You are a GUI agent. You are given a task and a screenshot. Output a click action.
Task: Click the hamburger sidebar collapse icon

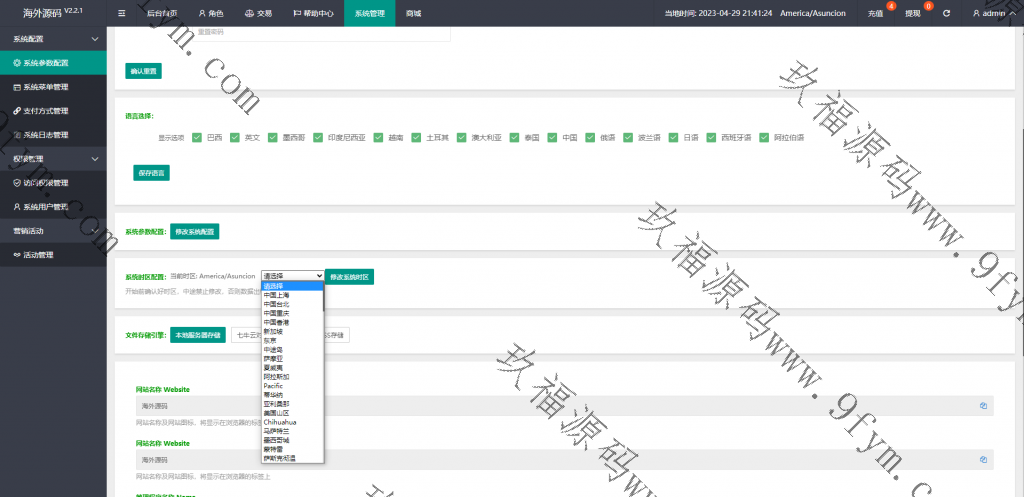(122, 13)
